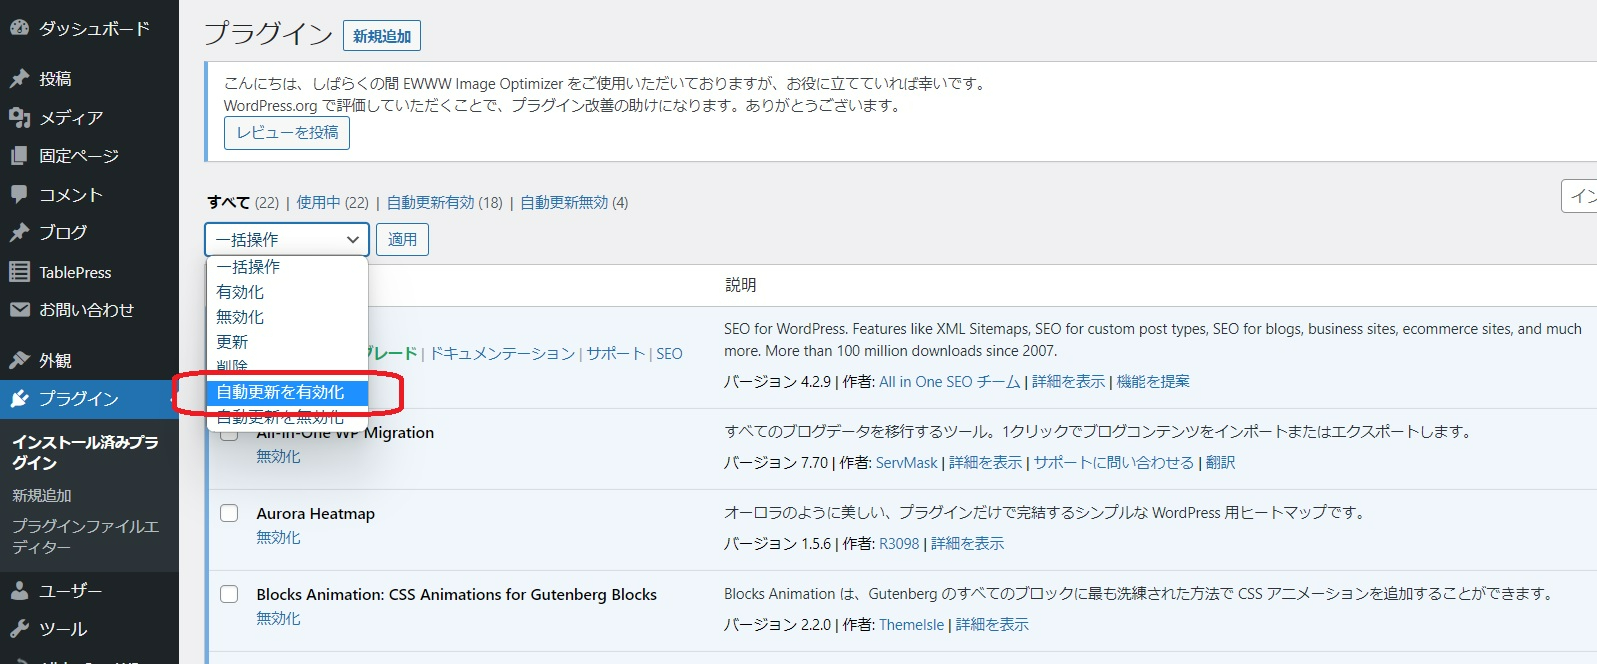Click the media icon beside メディア
The width and height of the screenshot is (1597, 664).
tap(19, 118)
